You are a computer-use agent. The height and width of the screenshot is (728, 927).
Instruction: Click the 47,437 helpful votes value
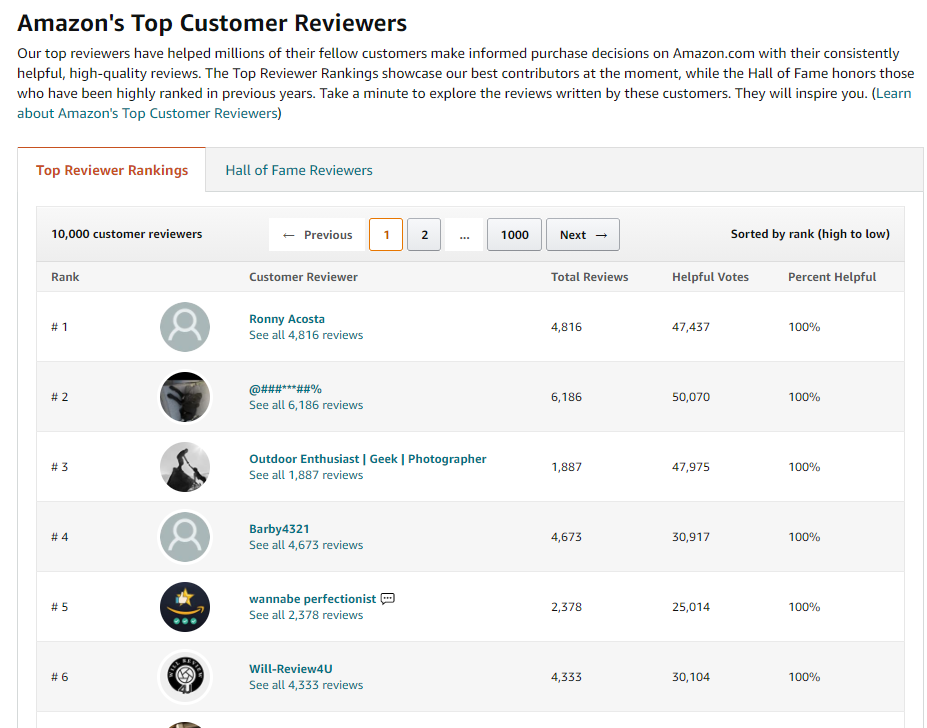[691, 327]
